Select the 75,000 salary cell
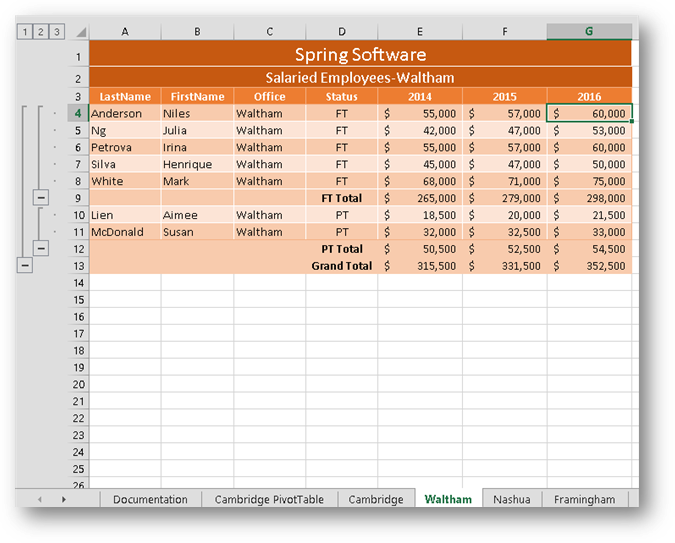 [x=589, y=181]
